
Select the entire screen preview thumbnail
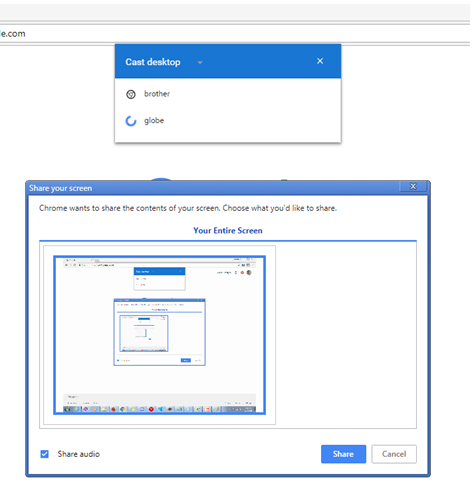click(x=159, y=335)
